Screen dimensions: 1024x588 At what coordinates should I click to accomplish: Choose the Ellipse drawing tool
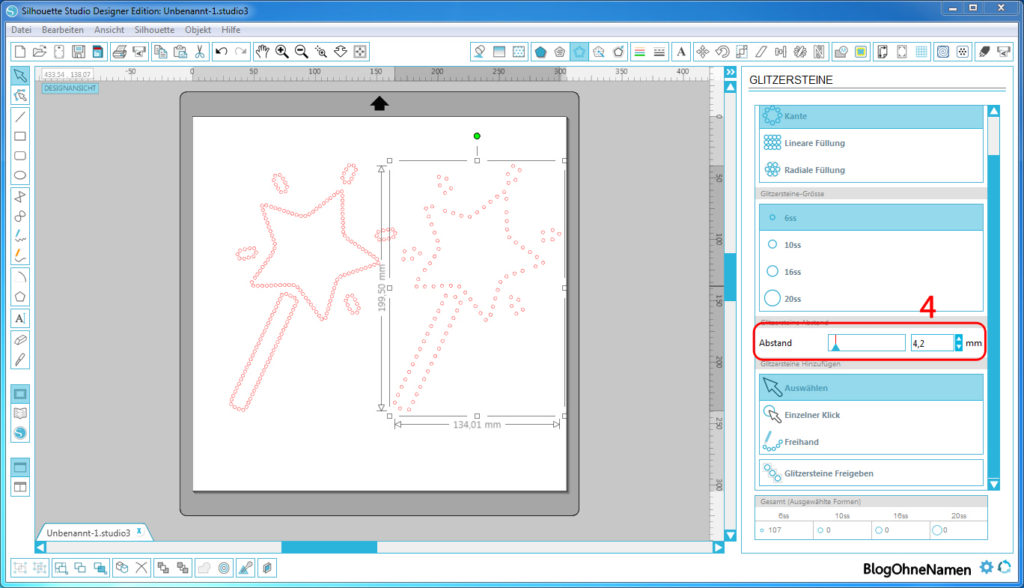[20, 176]
